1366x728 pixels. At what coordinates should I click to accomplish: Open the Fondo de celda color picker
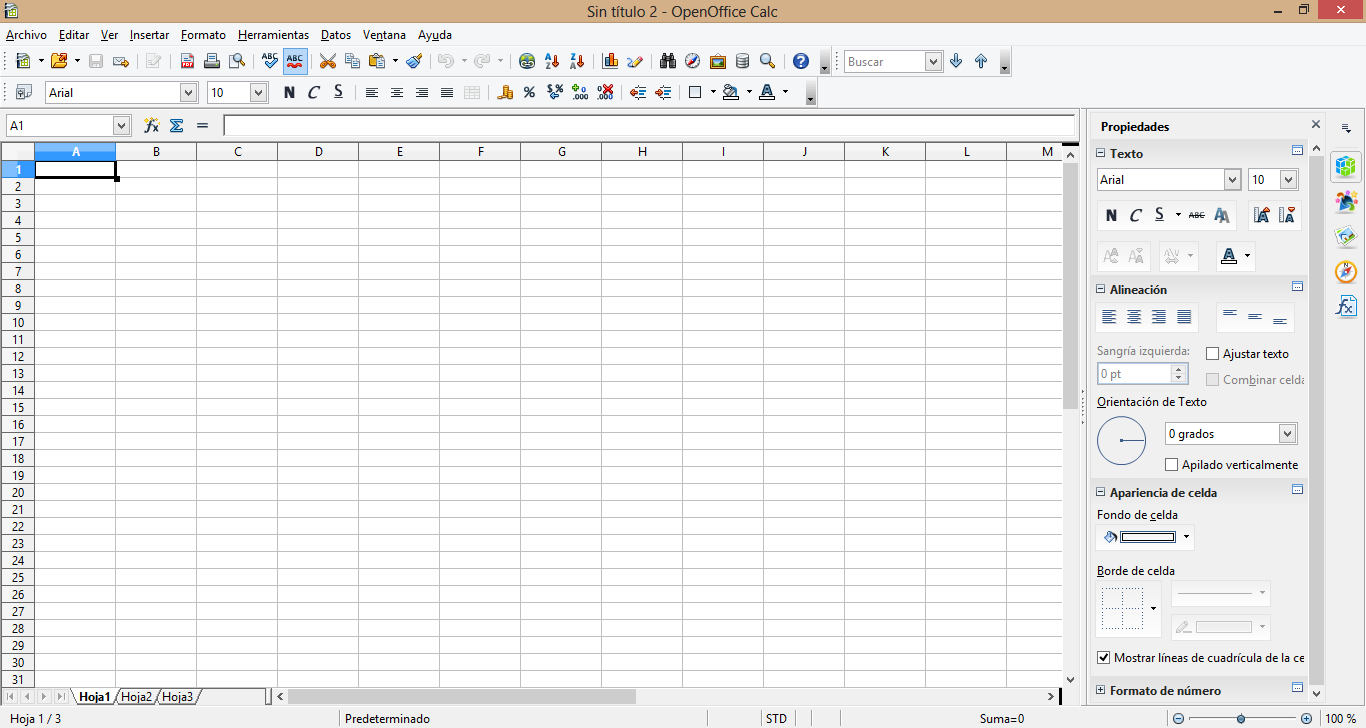pyautogui.click(x=1186, y=537)
